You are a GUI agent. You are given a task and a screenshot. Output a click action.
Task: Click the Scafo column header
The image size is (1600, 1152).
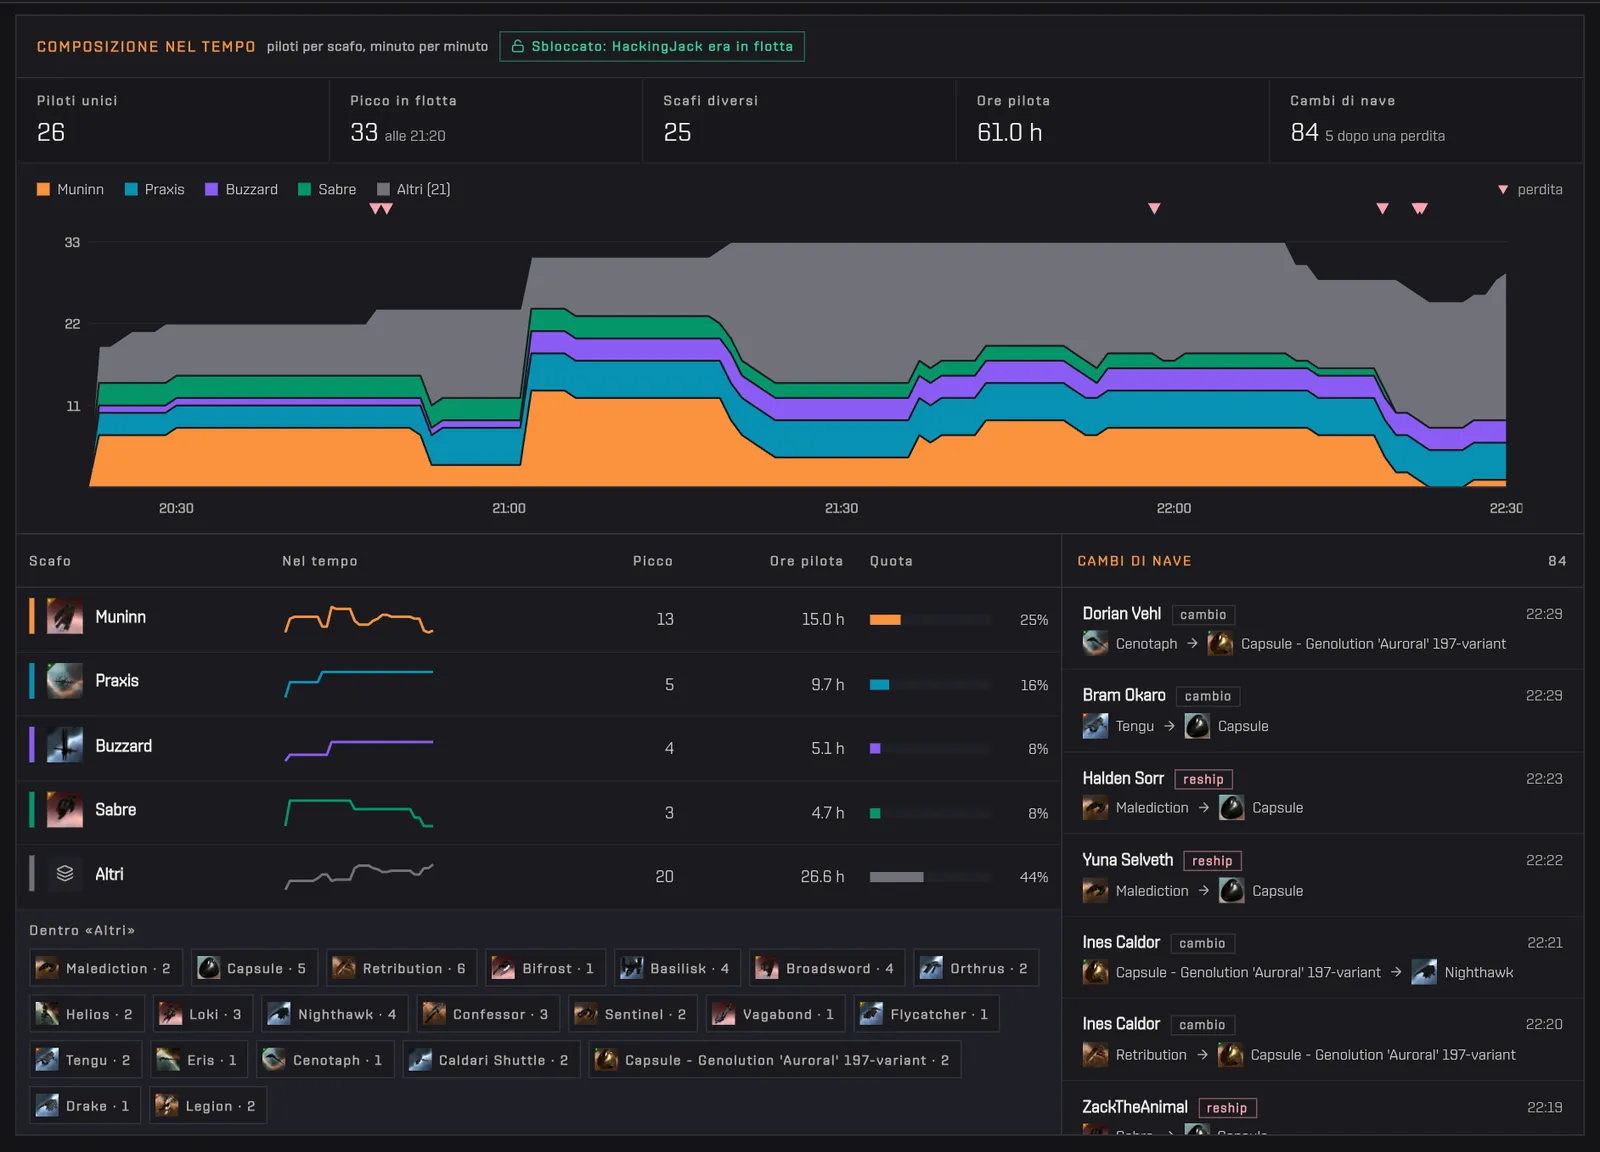[50, 561]
